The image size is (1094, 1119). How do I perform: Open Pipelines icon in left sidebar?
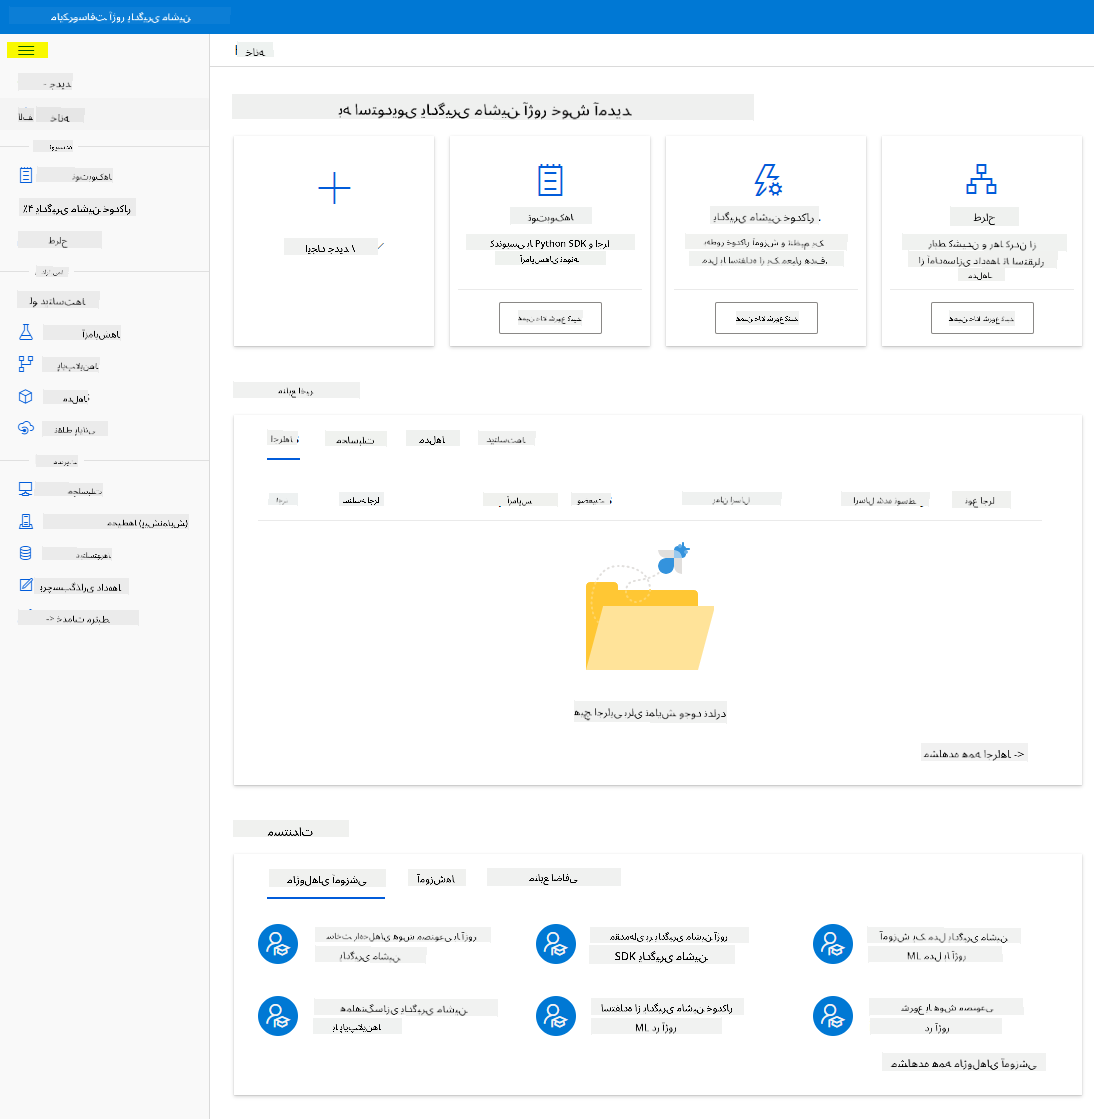click(x=26, y=365)
